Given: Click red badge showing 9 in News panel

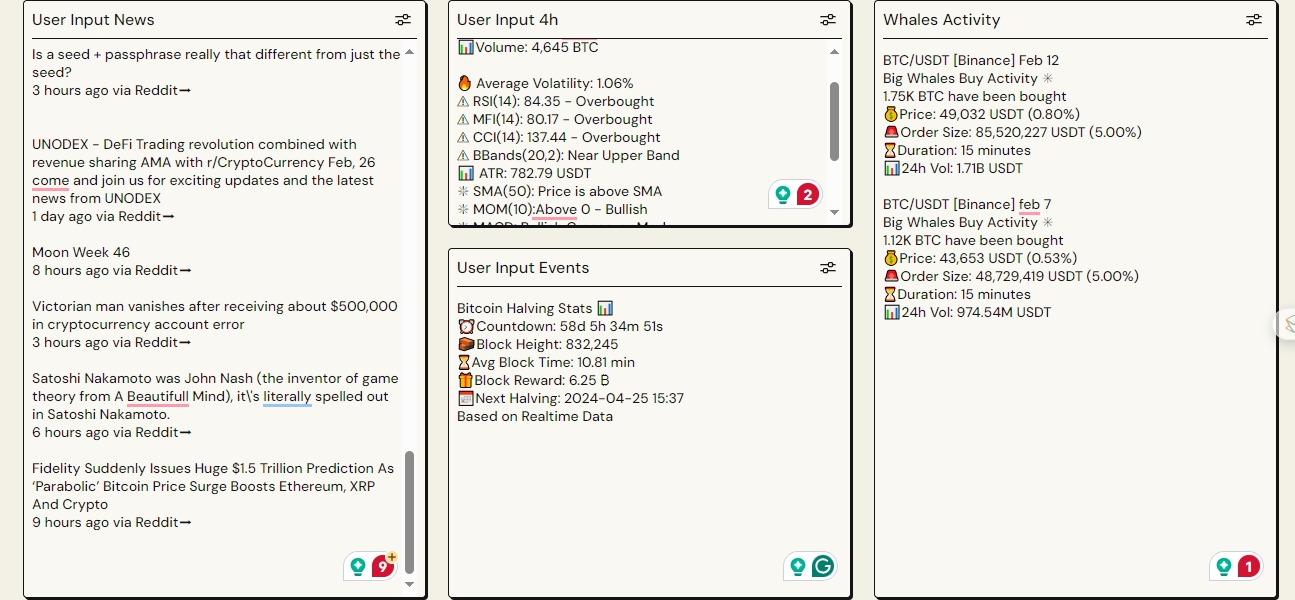Looking at the screenshot, I should point(382,567).
